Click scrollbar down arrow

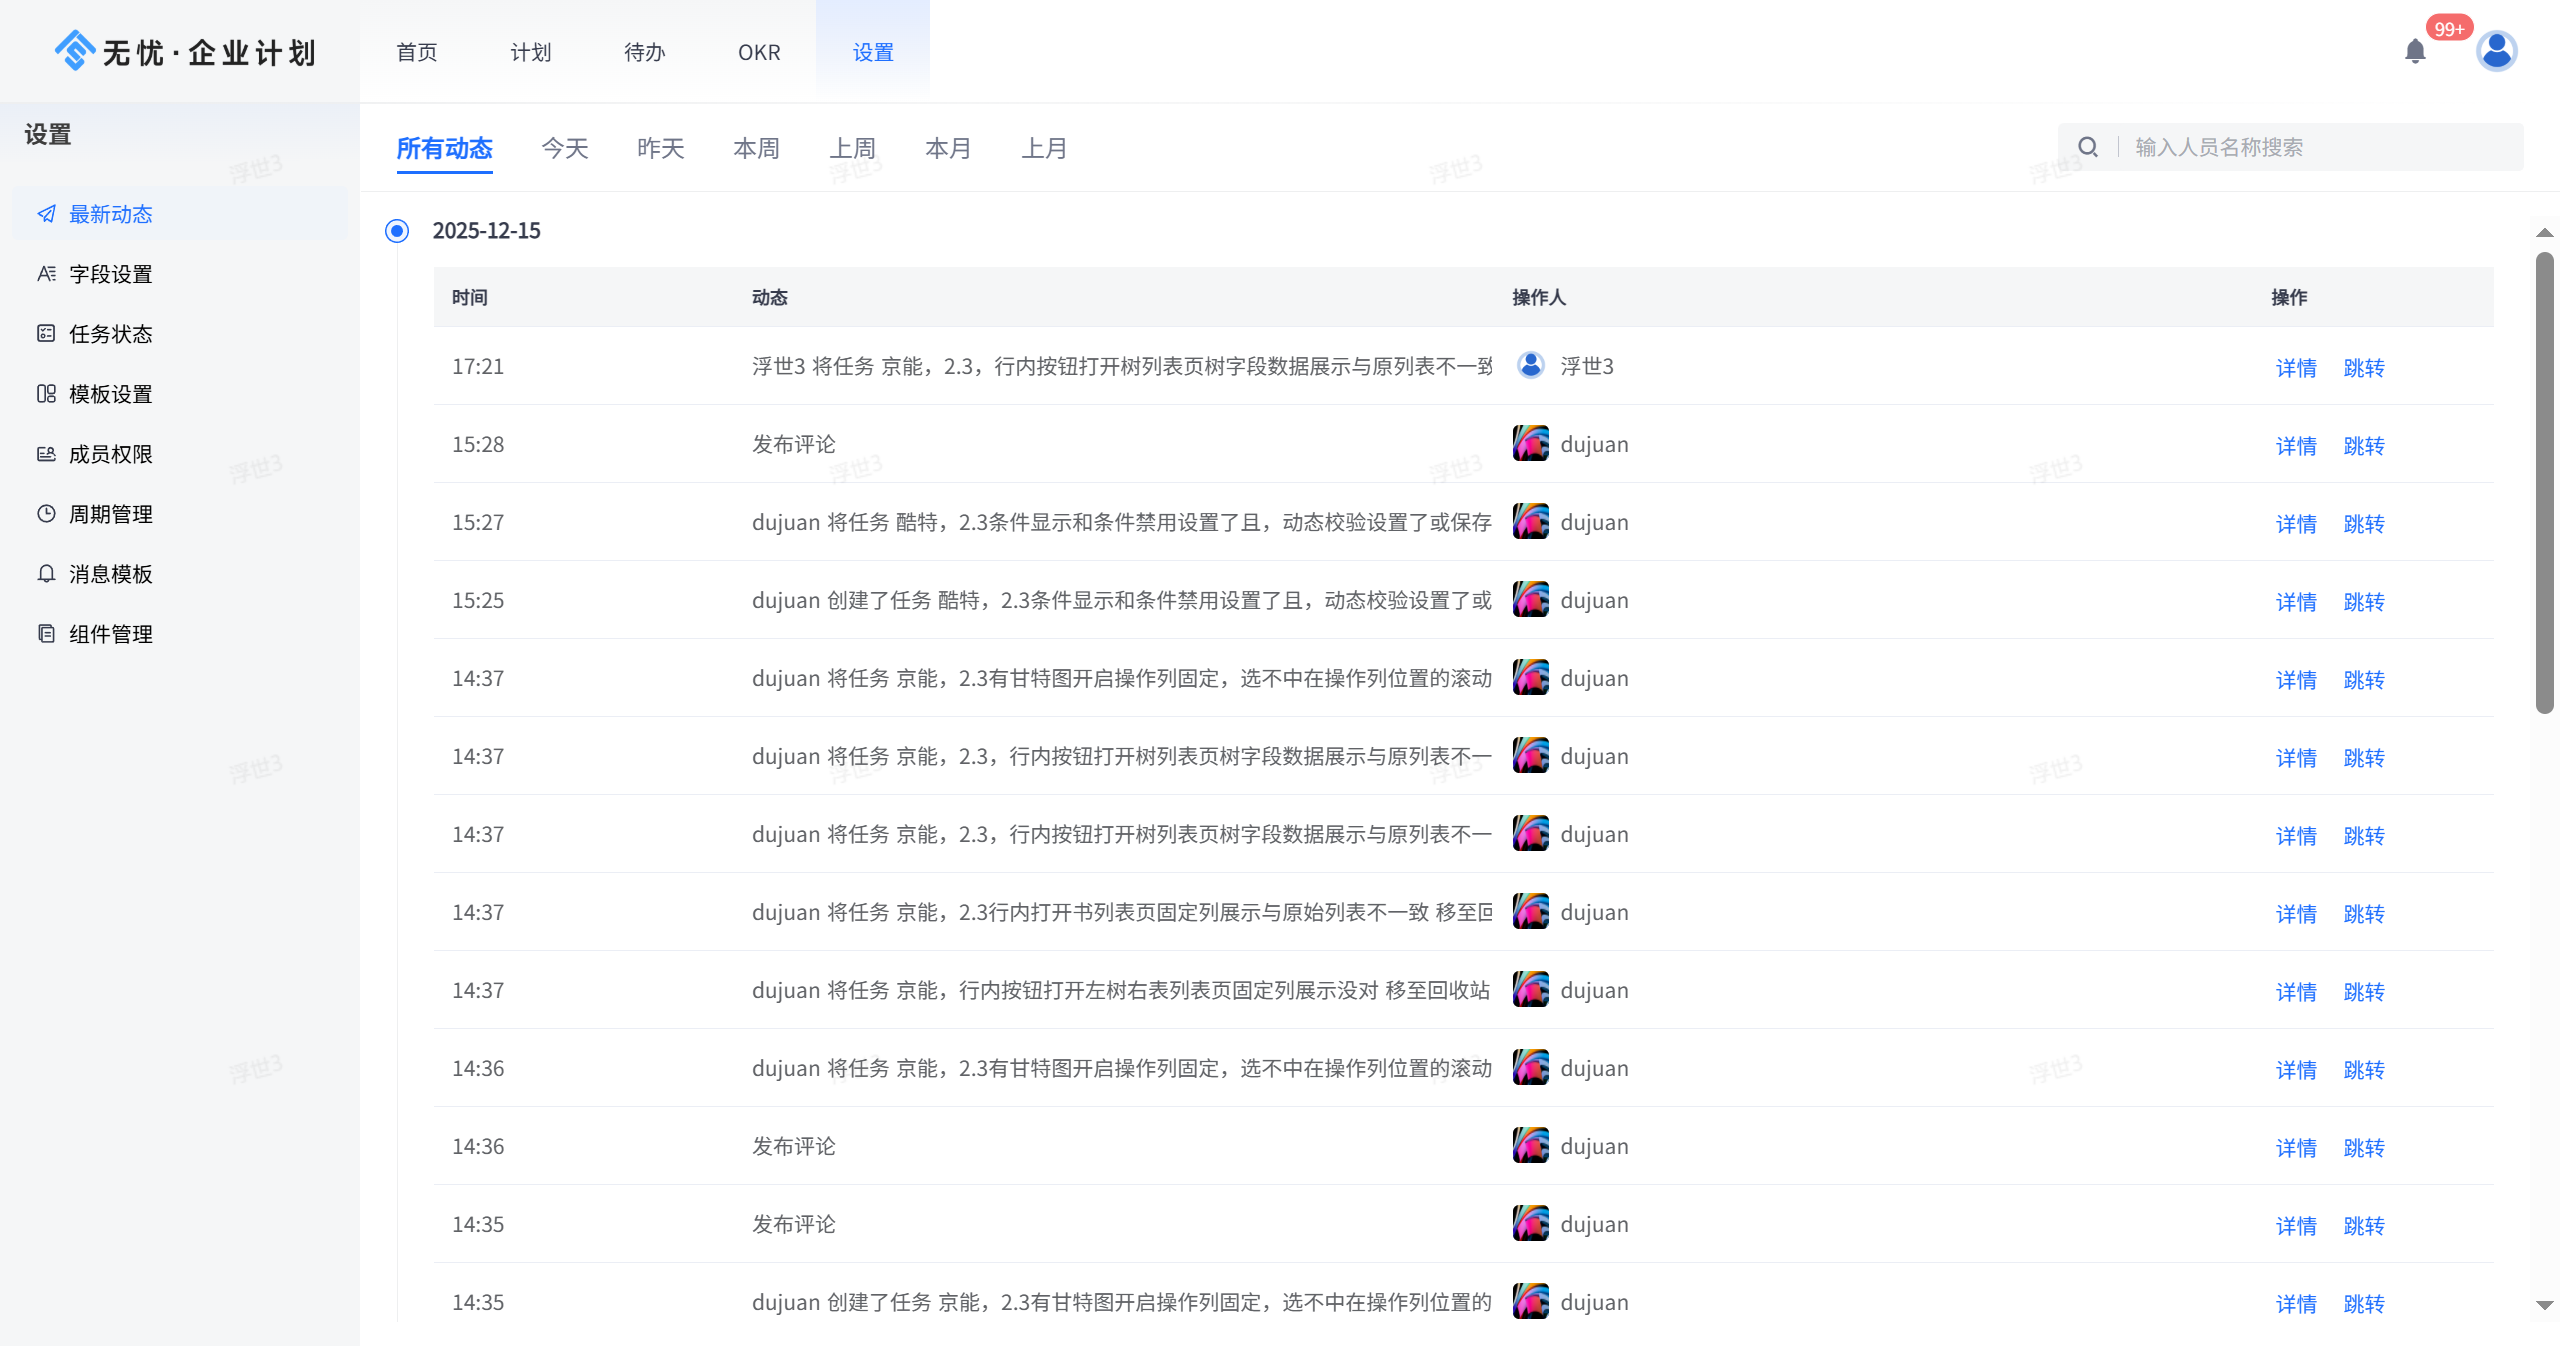2545,1305
